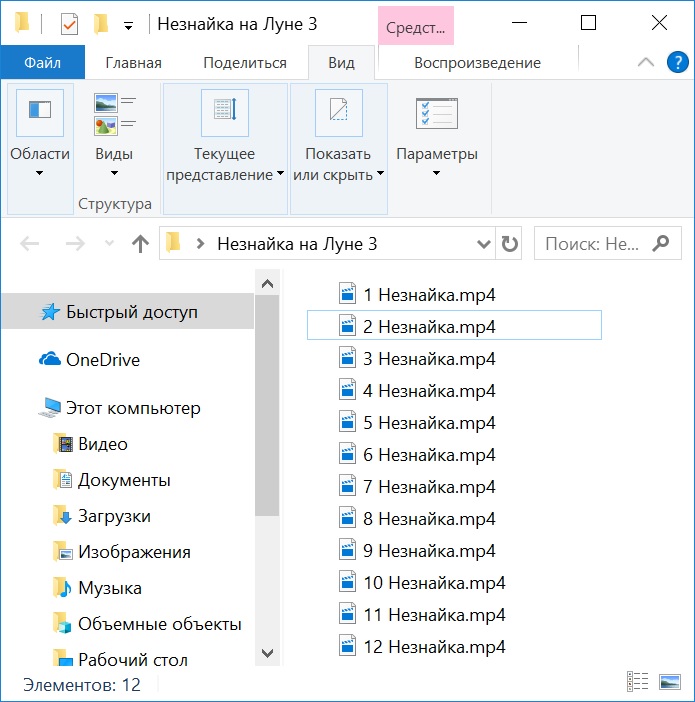Select Быстрый доступ in navigation pane

point(128,312)
